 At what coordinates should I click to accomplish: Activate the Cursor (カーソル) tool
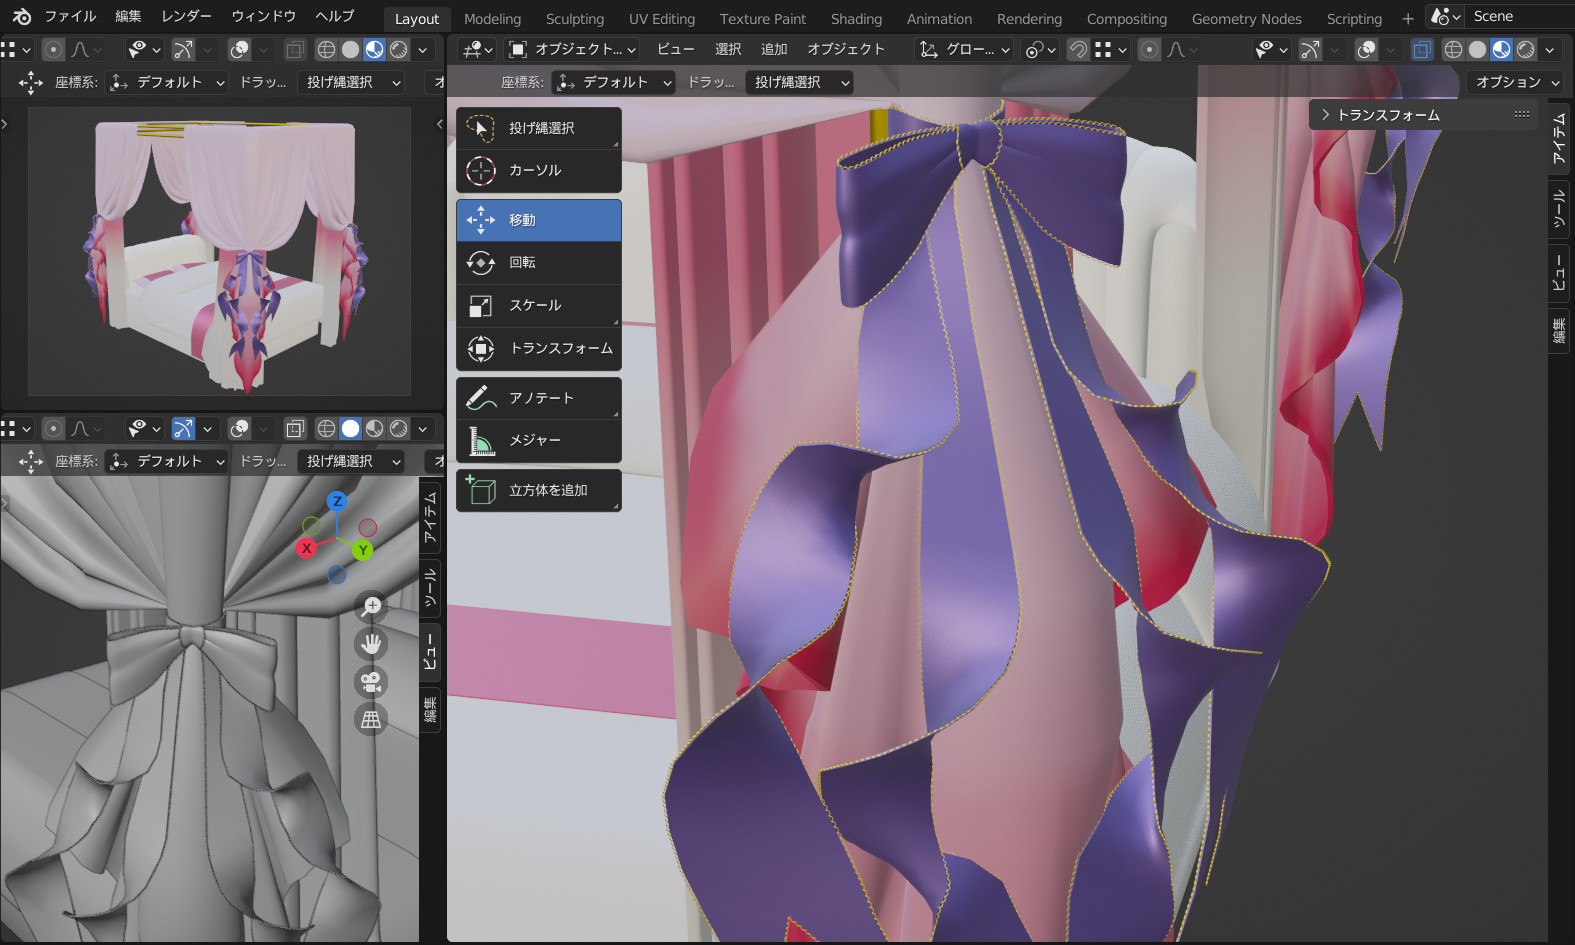tap(538, 171)
